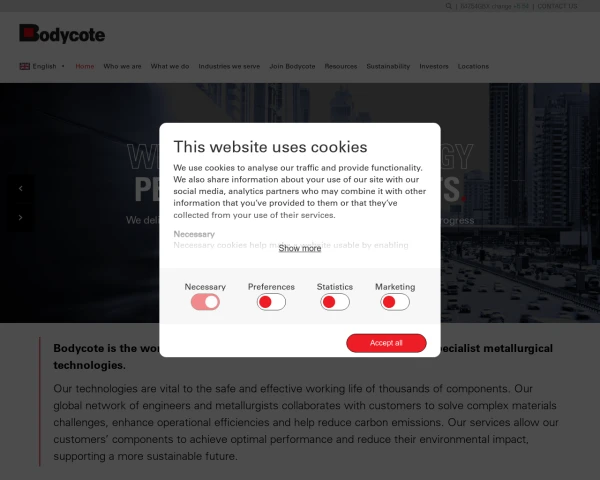
Task: Select the Home menu item
Action: pyautogui.click(x=85, y=66)
